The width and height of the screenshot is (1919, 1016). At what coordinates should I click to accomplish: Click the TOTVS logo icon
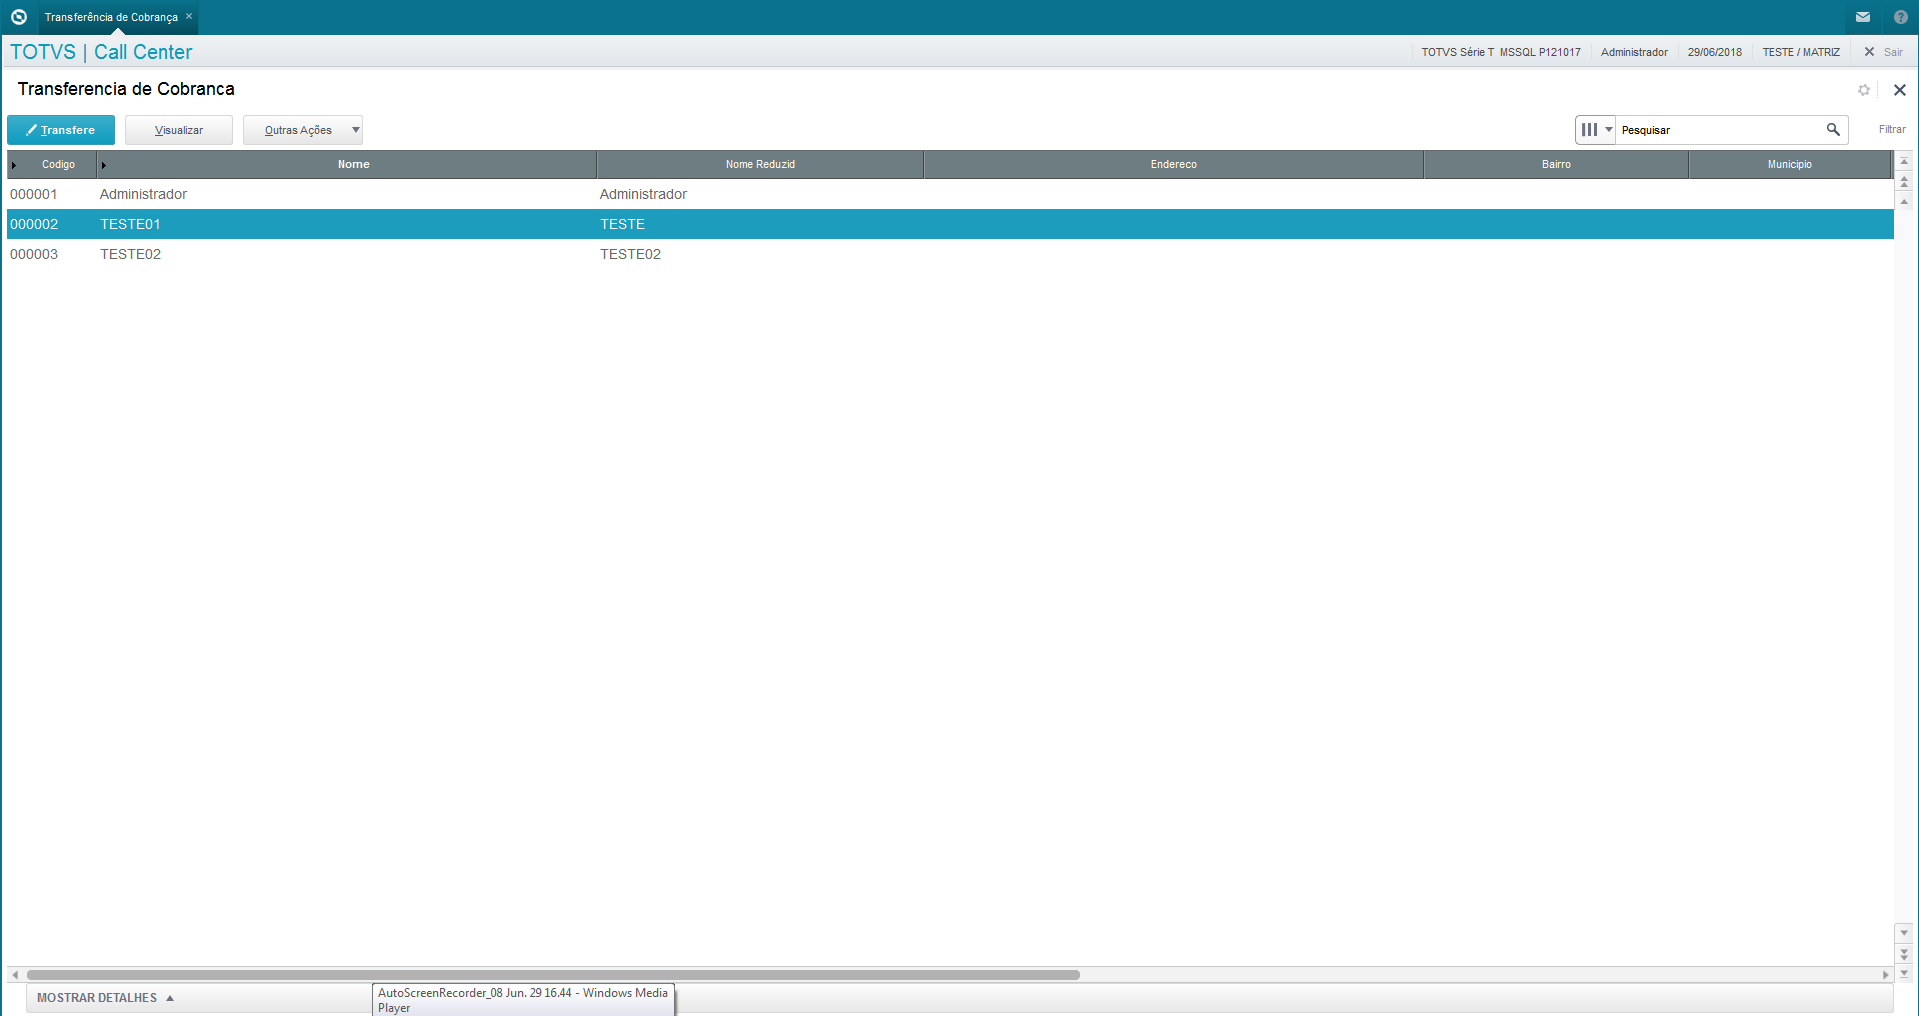(x=18, y=17)
